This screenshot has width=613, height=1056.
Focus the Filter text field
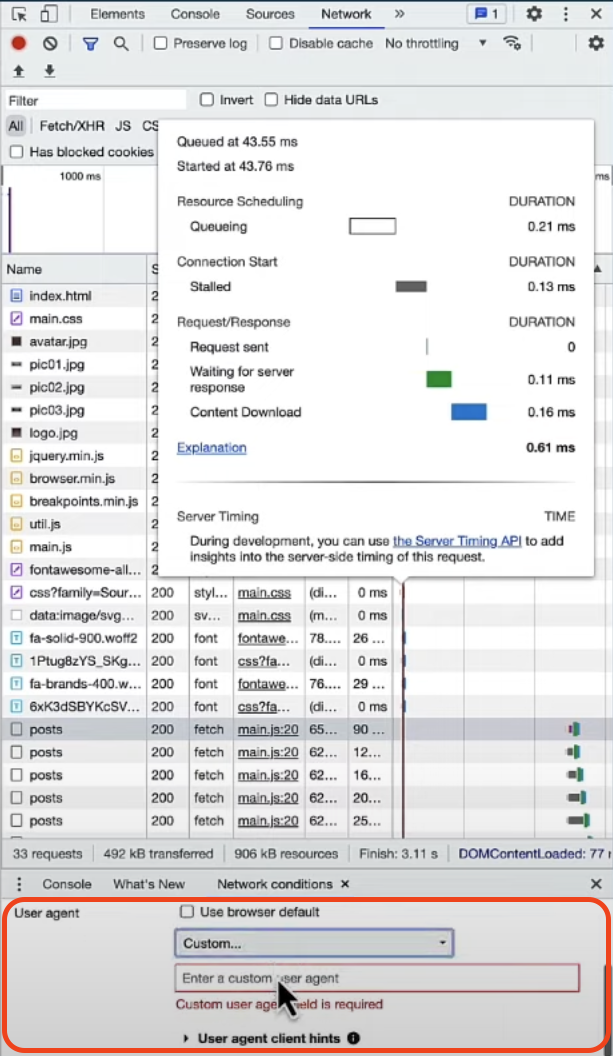(96, 100)
